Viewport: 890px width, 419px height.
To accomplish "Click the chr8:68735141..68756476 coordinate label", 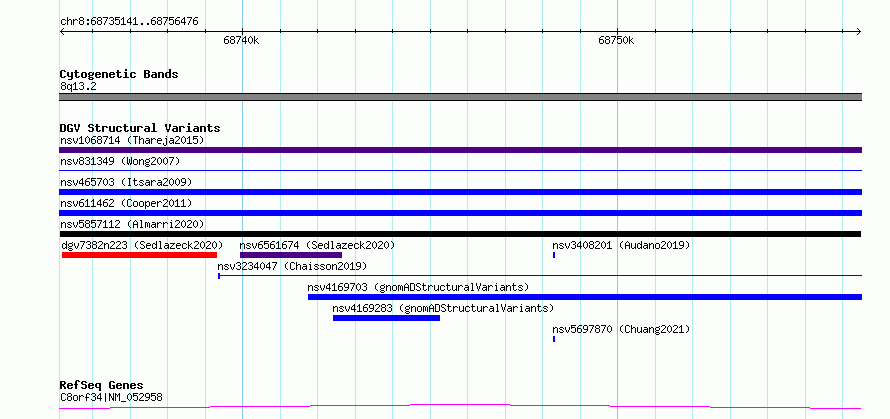I will pyautogui.click(x=129, y=22).
